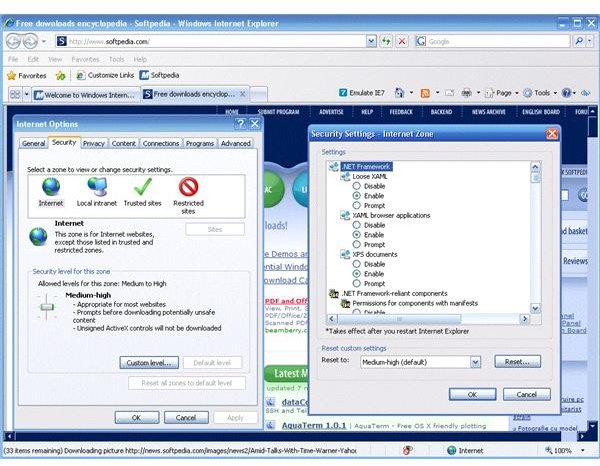
Task: Click the settings list scroll down arrow
Action: coord(535,308)
